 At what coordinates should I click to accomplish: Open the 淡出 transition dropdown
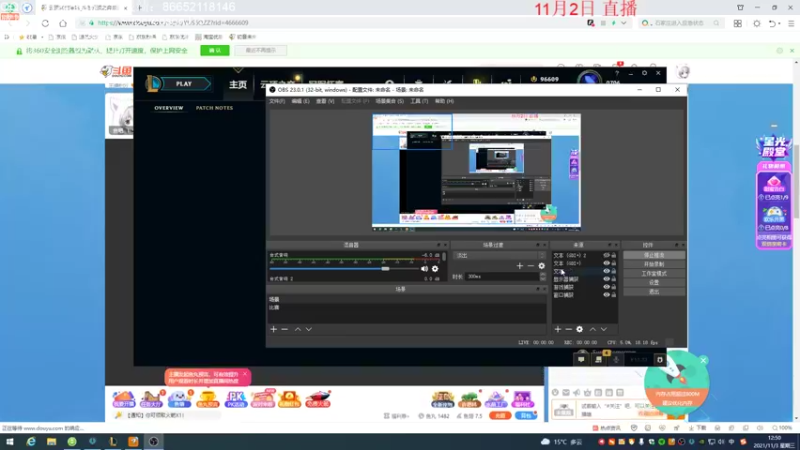click(499, 255)
